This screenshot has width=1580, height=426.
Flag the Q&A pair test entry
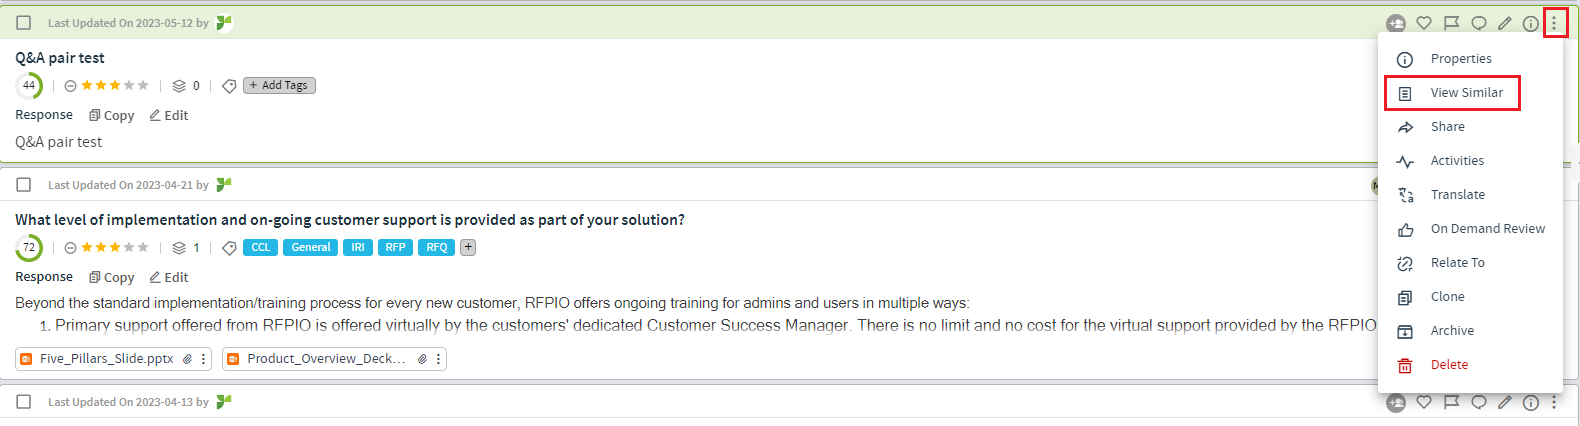coord(1451,23)
